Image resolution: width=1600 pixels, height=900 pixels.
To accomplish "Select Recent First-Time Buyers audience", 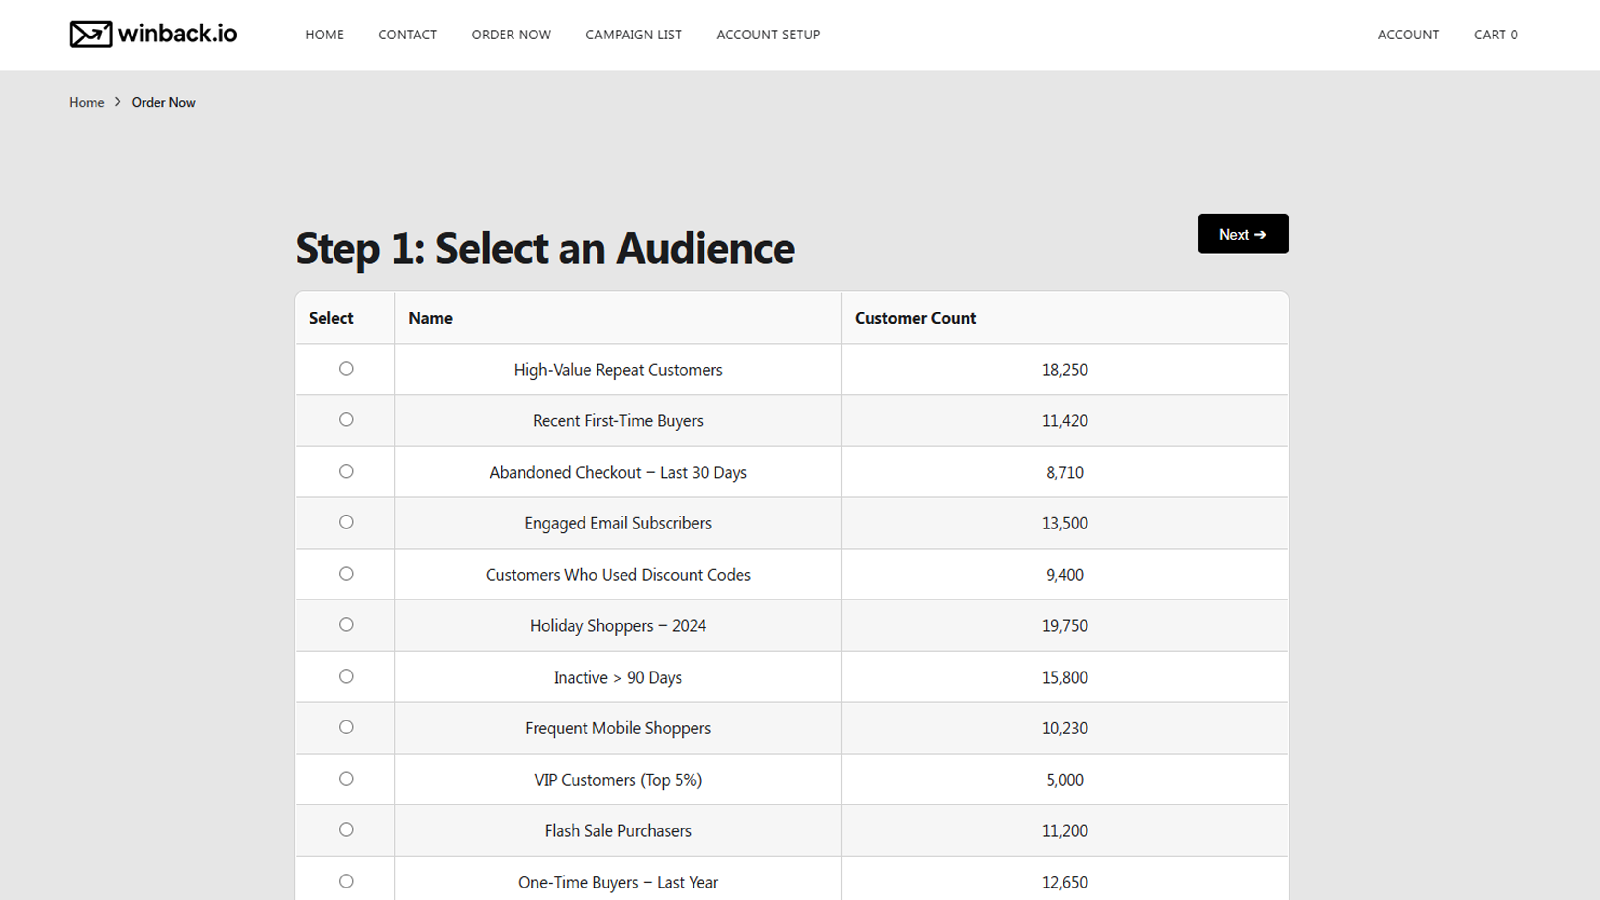I will click(345, 420).
